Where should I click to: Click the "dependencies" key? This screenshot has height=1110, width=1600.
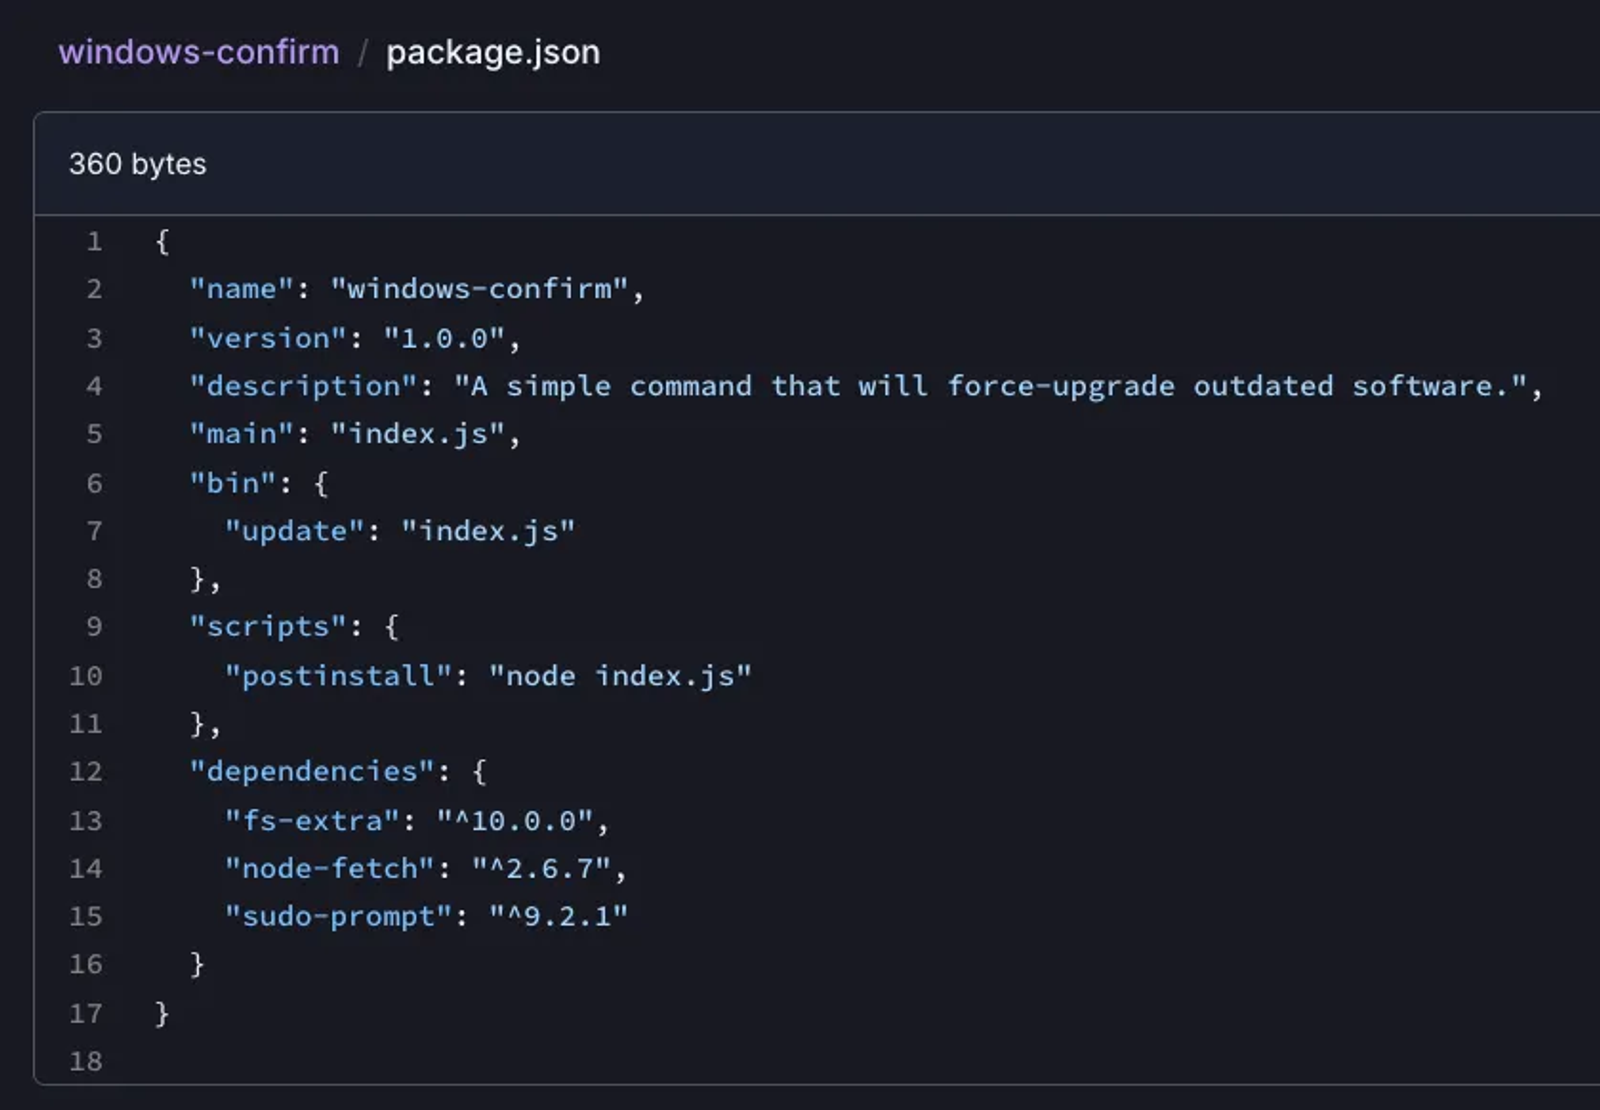(x=312, y=772)
